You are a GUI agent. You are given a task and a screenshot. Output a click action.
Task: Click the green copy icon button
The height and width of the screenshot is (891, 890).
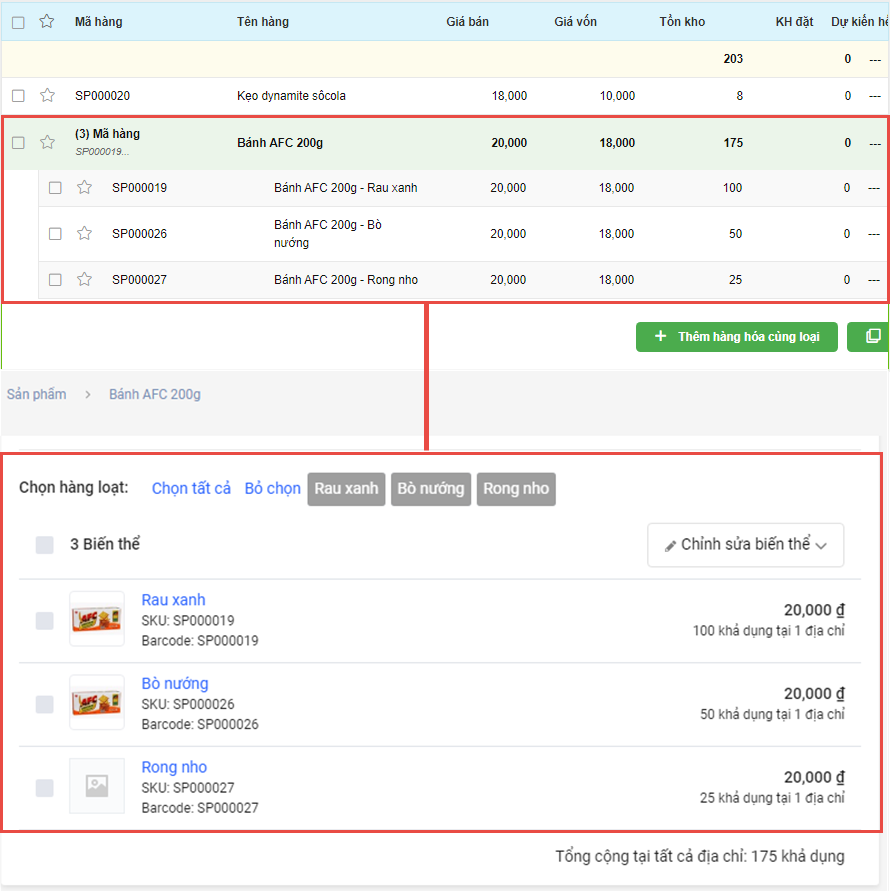pos(870,337)
